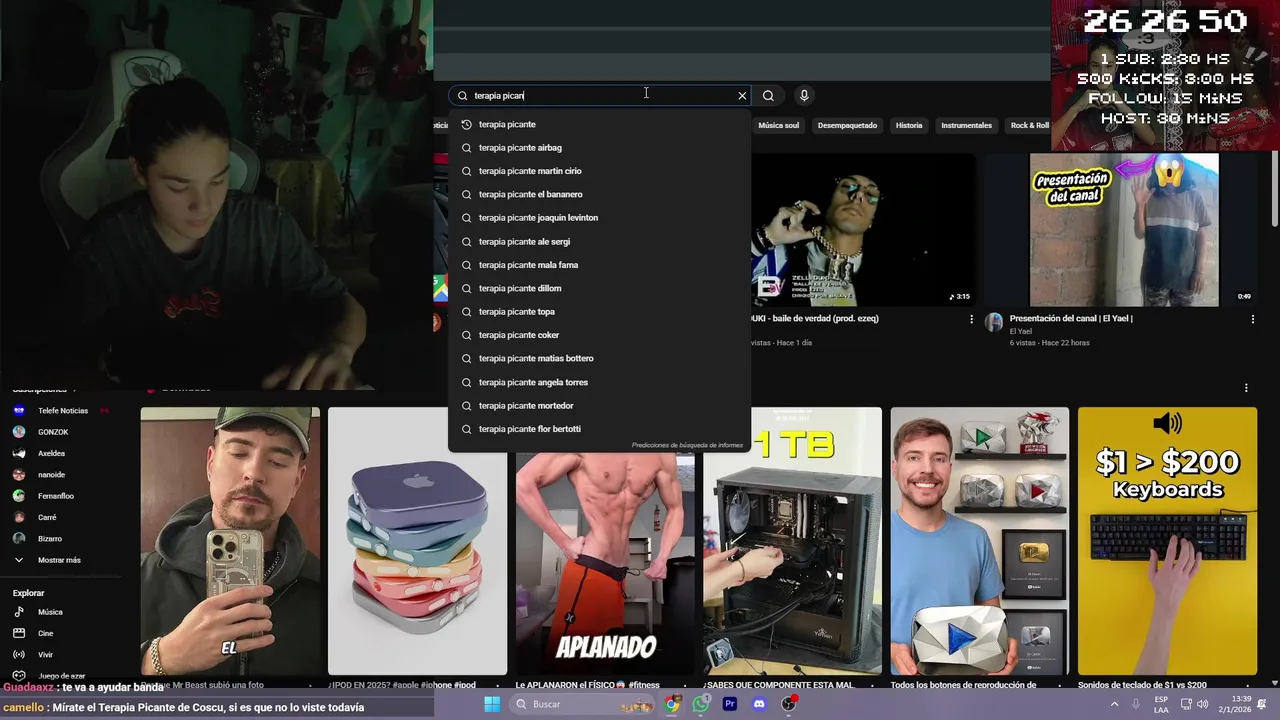Open stacked Mac minis iPod Short
Image resolution: width=1280 pixels, height=720 pixels.
[417, 541]
